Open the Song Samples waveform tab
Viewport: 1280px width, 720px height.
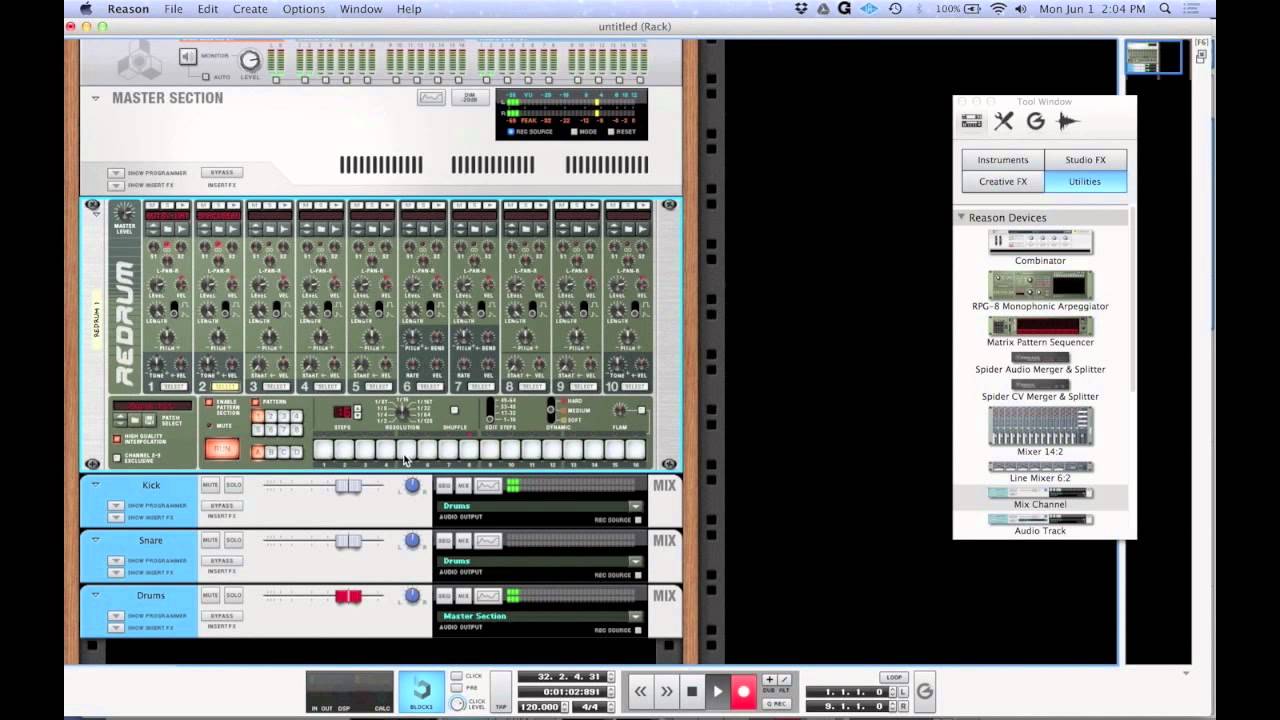coord(1067,121)
